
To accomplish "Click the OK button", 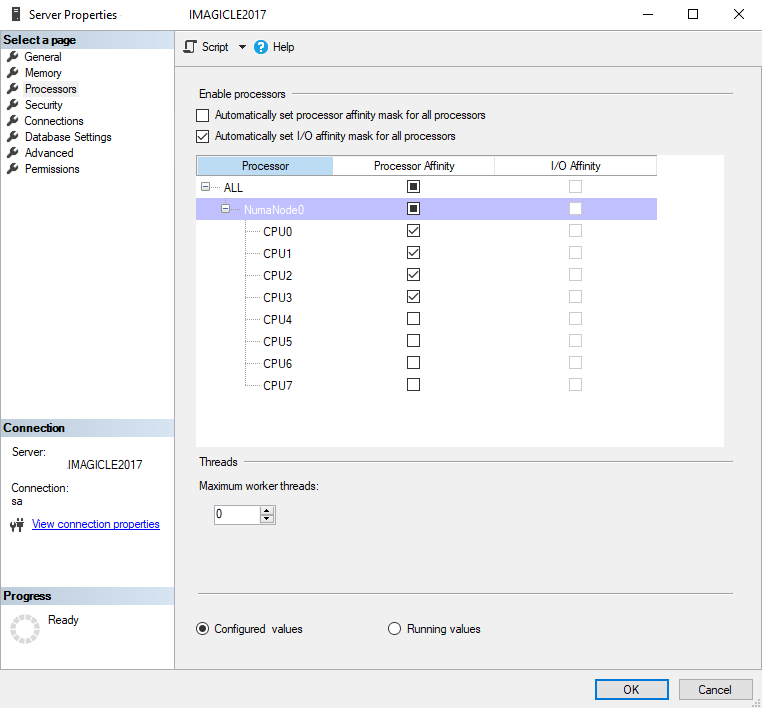I will click(631, 689).
